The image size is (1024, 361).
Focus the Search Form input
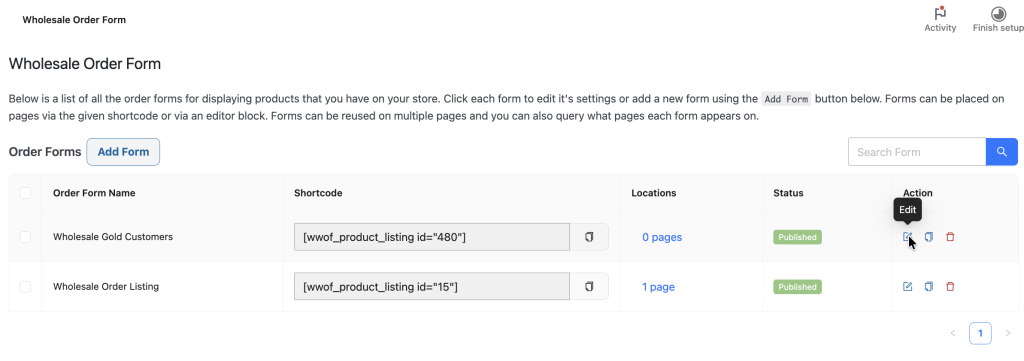pyautogui.click(x=917, y=151)
